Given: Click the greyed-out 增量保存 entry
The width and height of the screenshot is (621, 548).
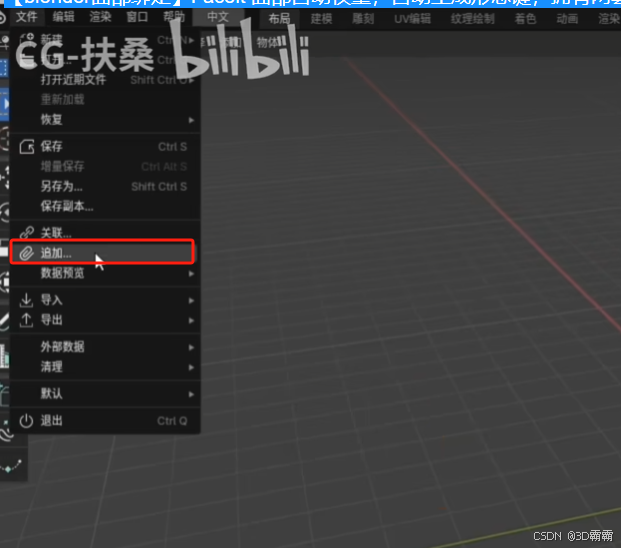Looking at the screenshot, I should (x=105, y=167).
